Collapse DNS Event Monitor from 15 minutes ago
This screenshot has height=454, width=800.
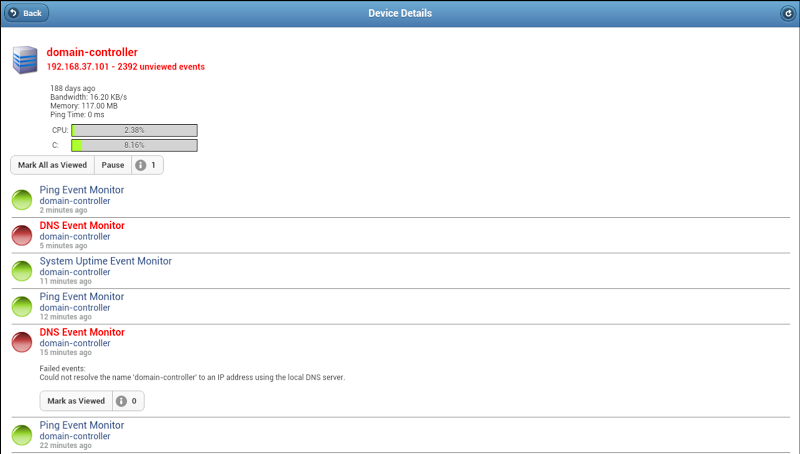(82, 332)
